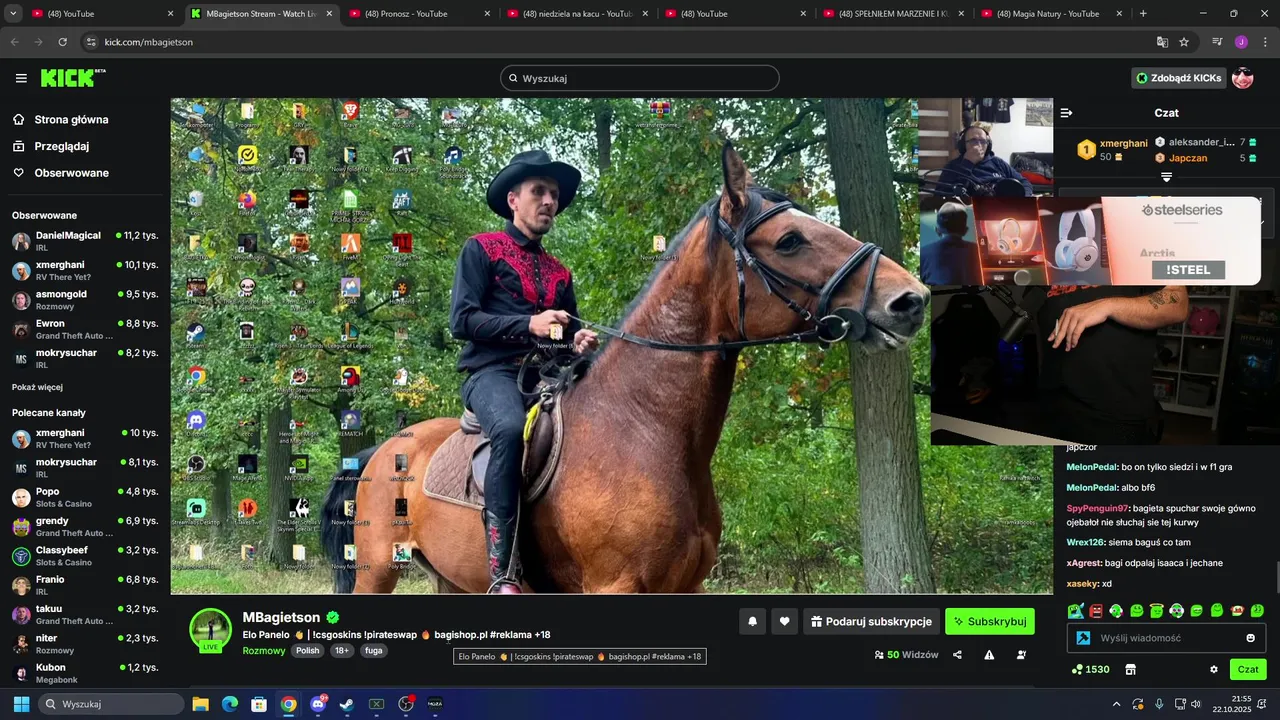The height and width of the screenshot is (720, 1280).
Task: Open asmongold channel
Action: tap(85, 300)
